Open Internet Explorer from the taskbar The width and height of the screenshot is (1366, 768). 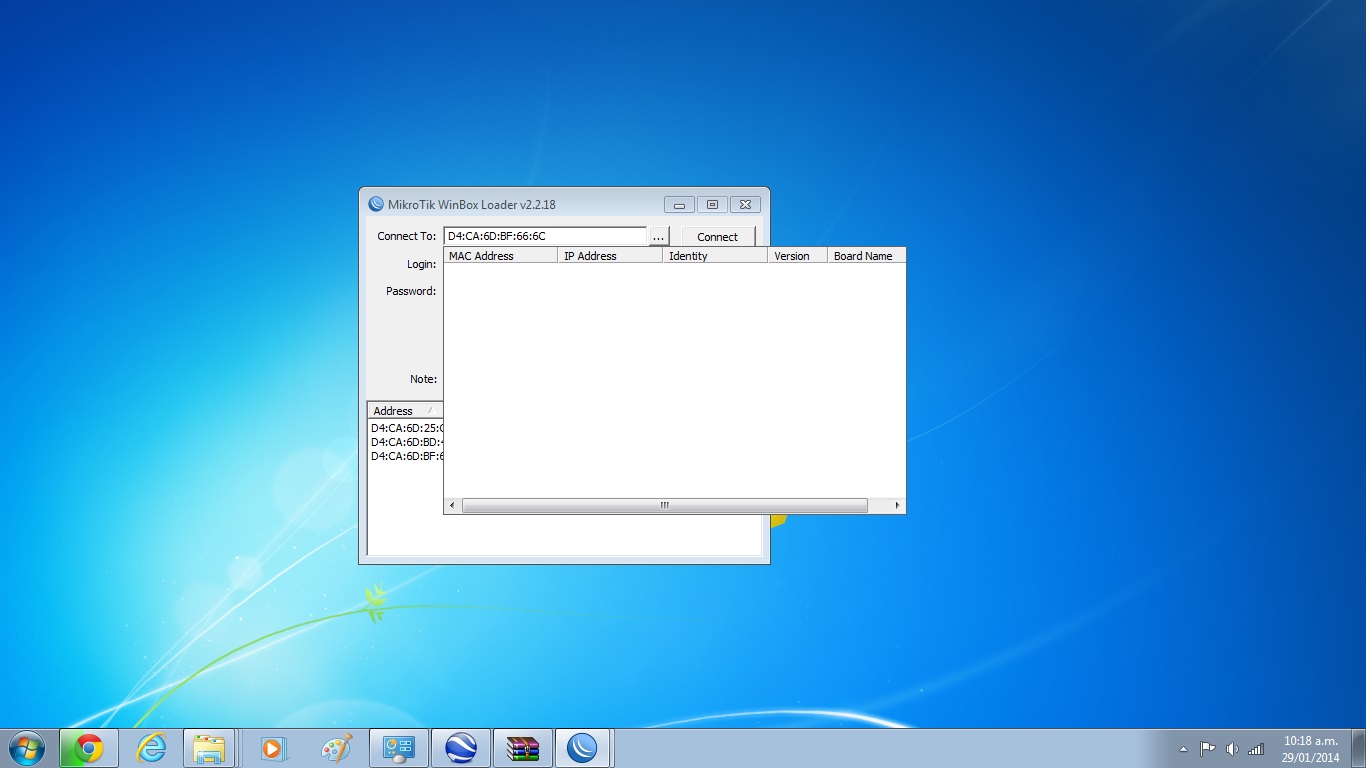point(151,748)
